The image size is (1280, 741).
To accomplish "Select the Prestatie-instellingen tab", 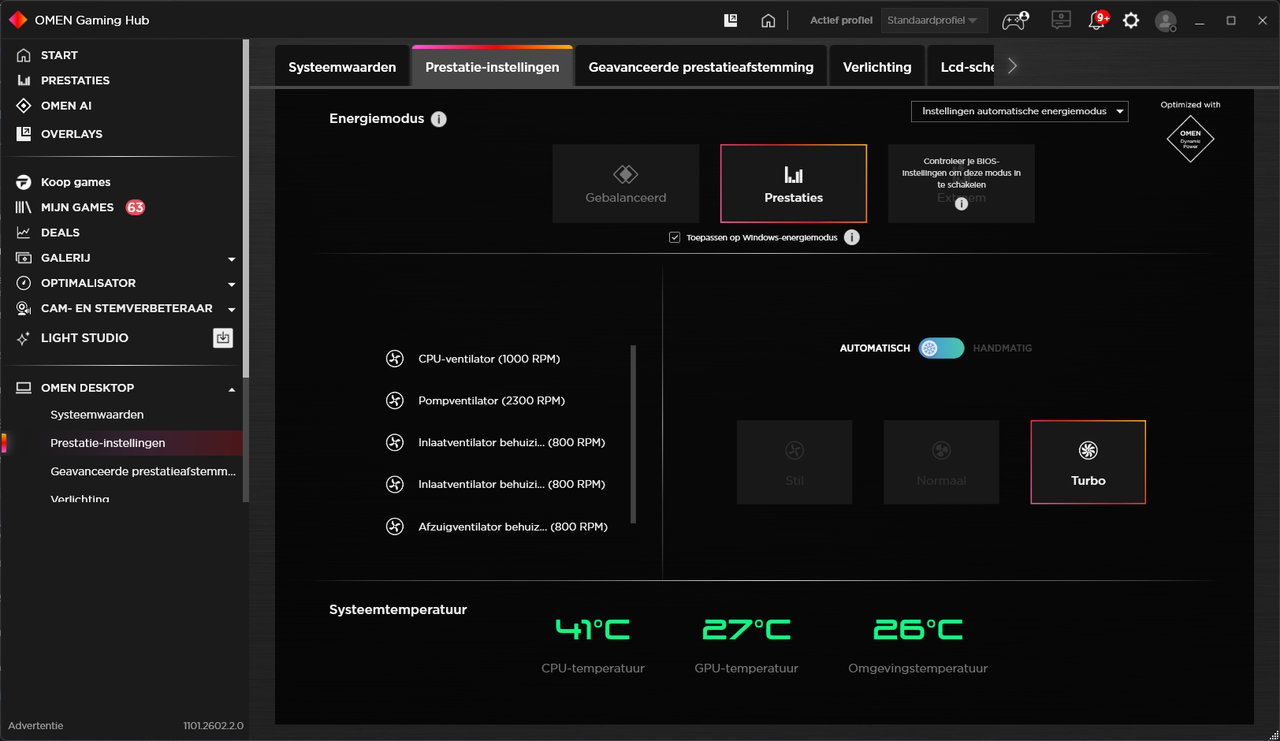I will coord(492,67).
